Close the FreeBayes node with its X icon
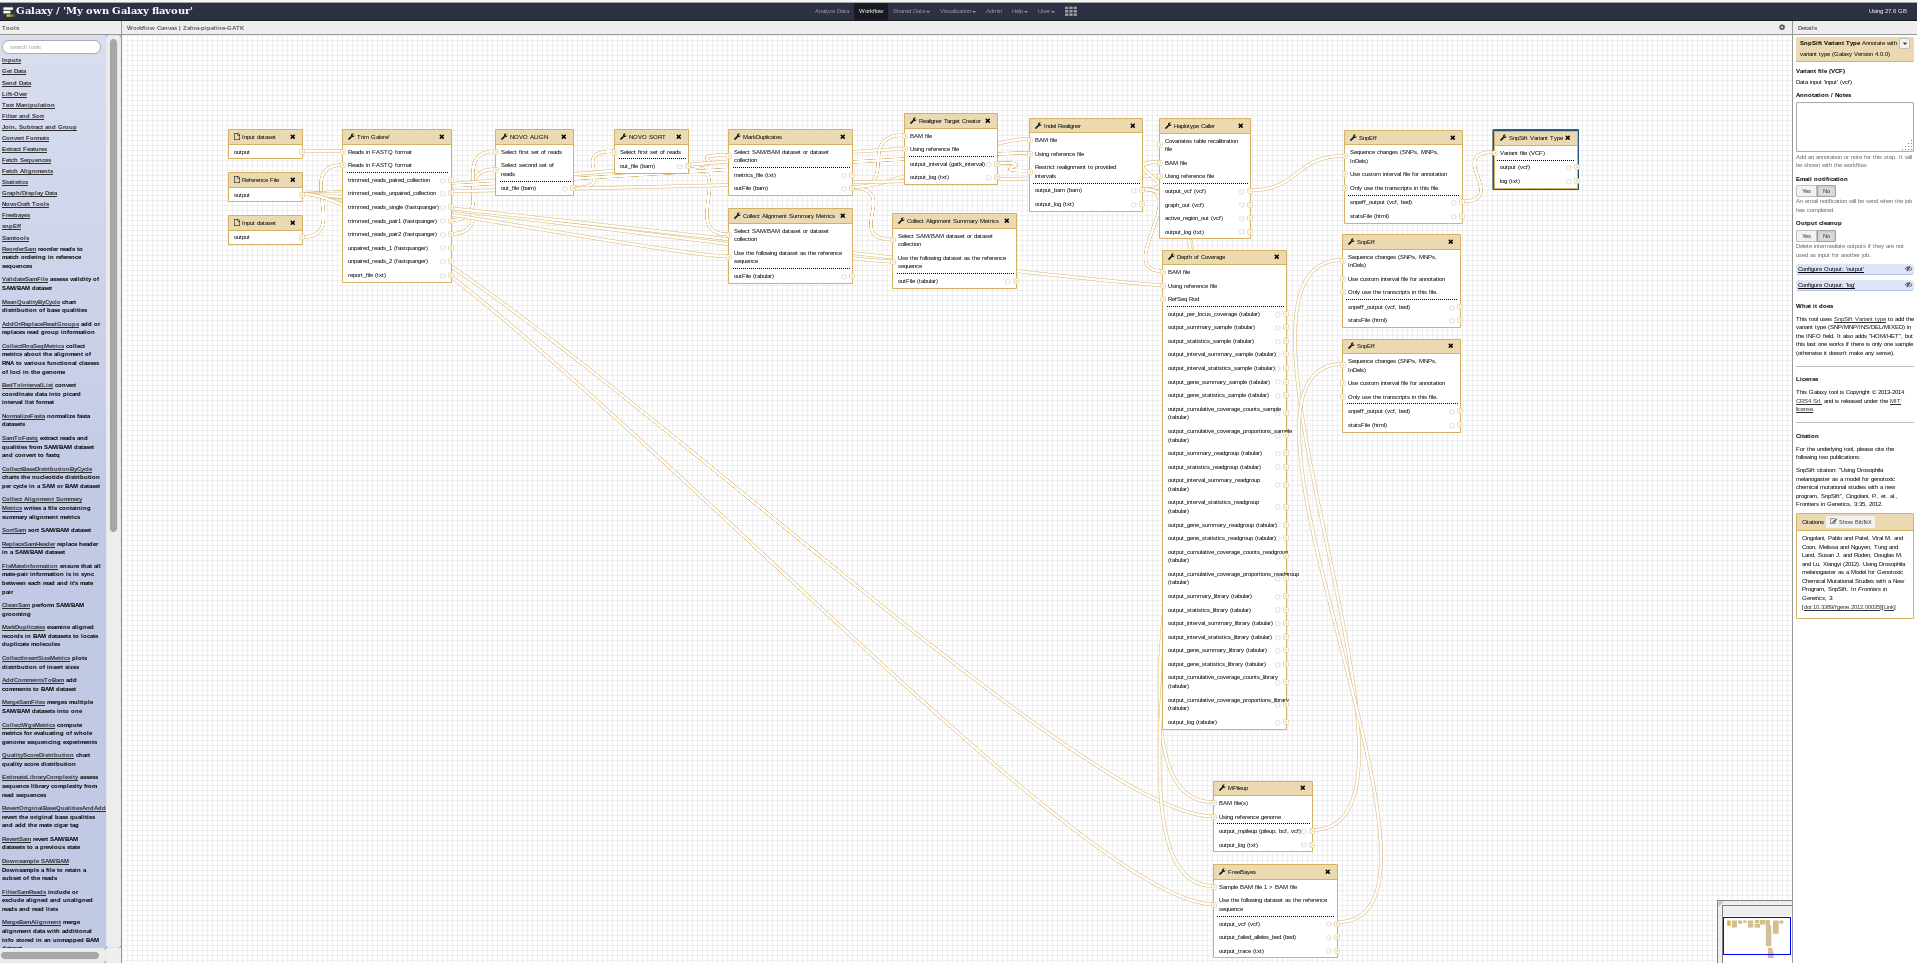The width and height of the screenshot is (1917, 963). click(x=1327, y=872)
